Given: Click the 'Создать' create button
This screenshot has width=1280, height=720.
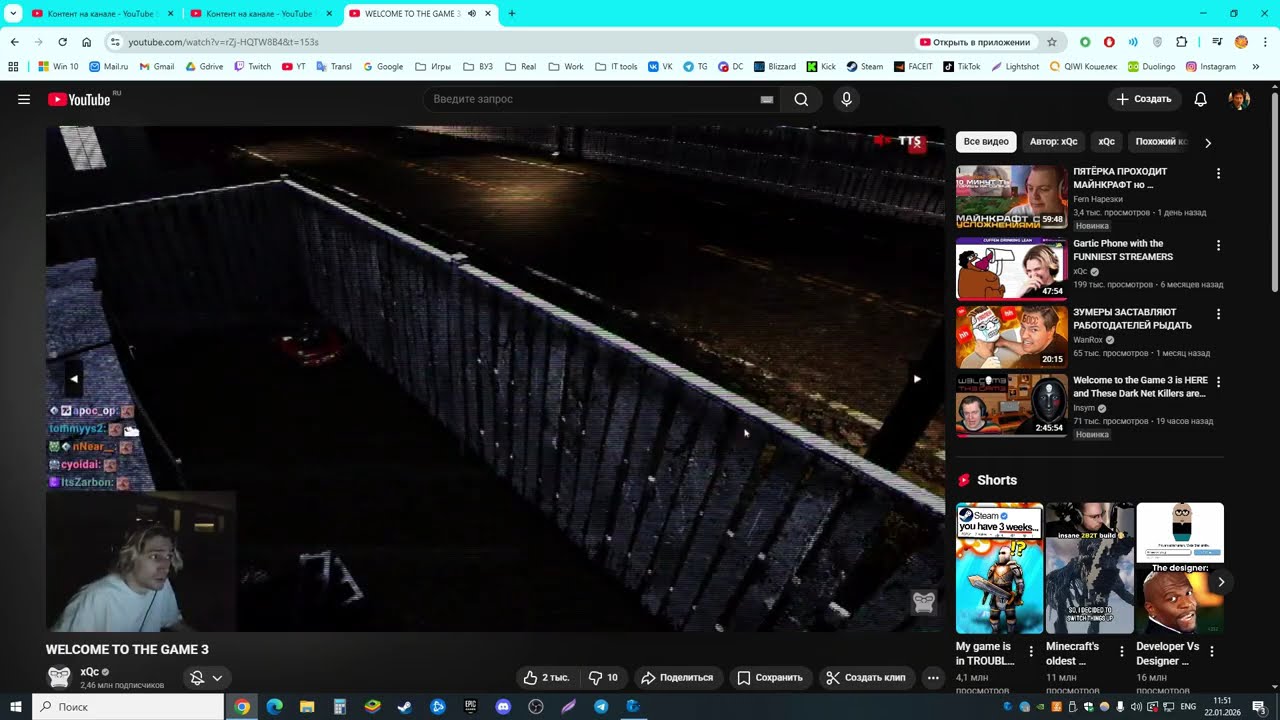Looking at the screenshot, I should tap(1144, 99).
